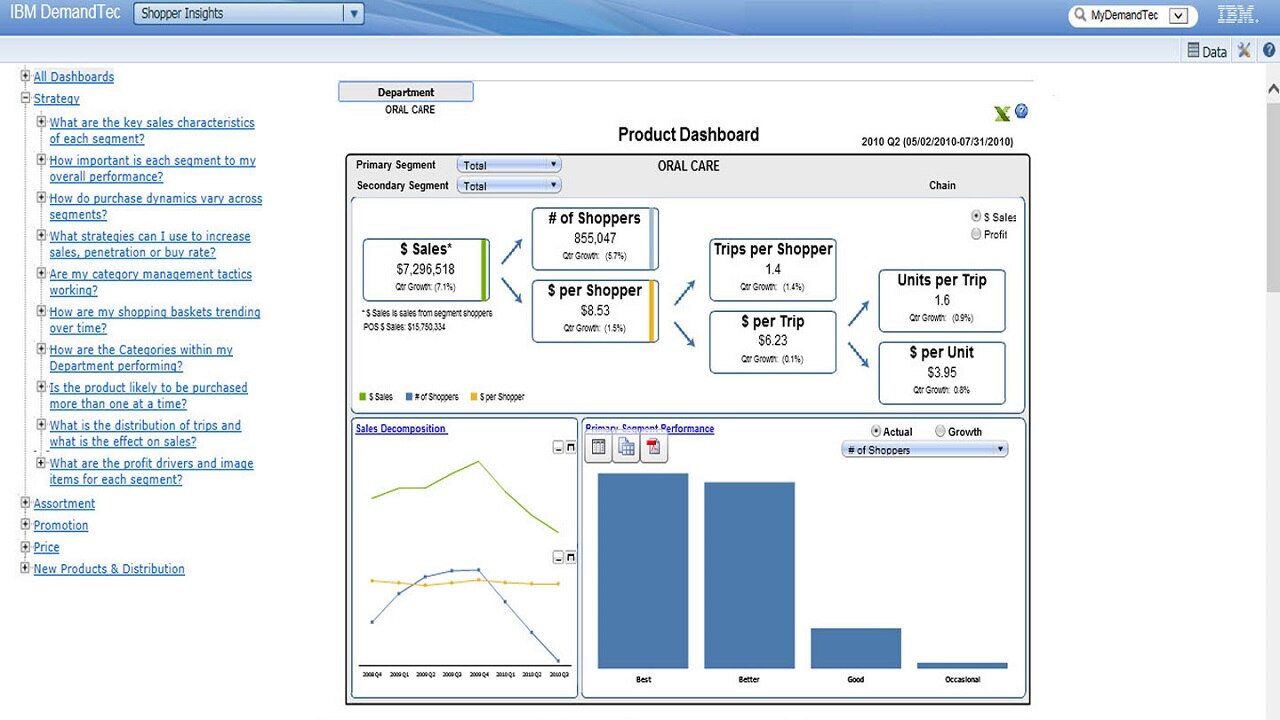Collapse the Strategy tree node

[x=26, y=98]
